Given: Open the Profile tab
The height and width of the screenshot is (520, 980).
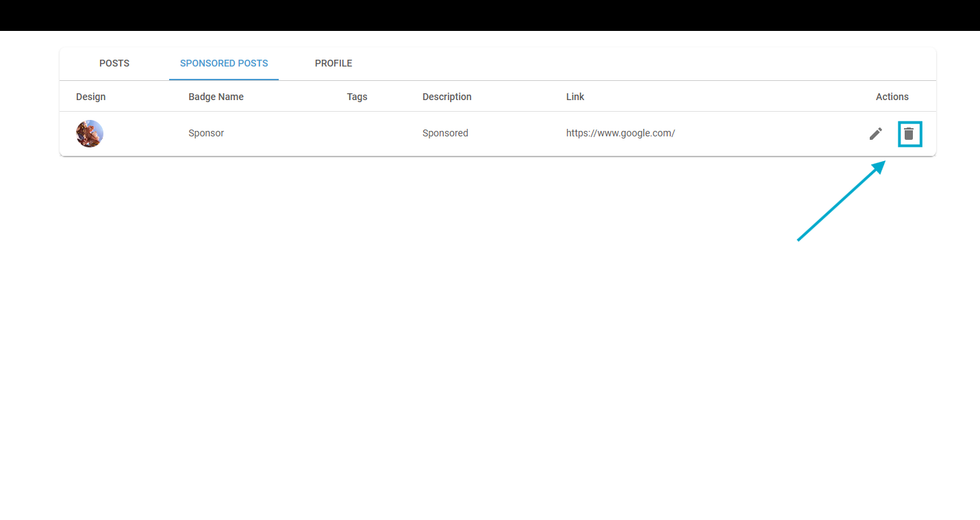Looking at the screenshot, I should tap(333, 63).
